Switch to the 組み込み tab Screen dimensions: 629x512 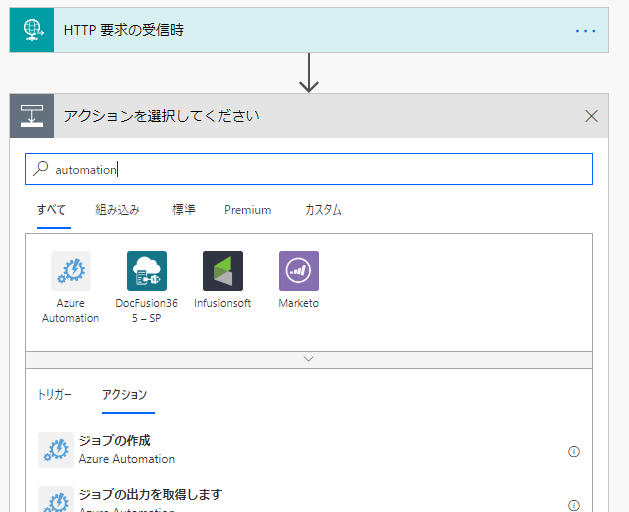(117, 209)
